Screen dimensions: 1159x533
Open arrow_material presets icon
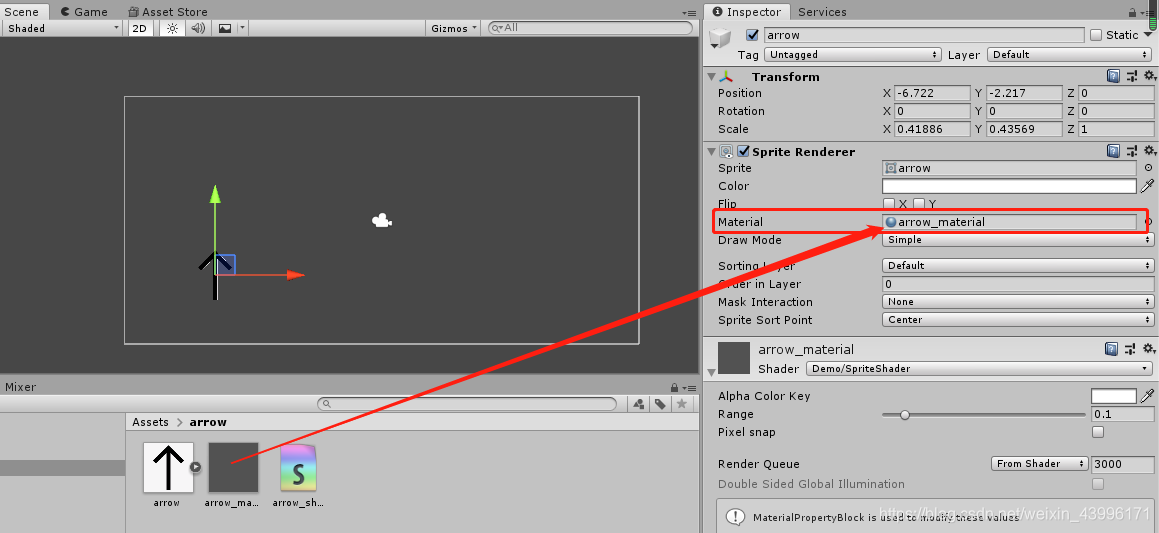click(1131, 349)
